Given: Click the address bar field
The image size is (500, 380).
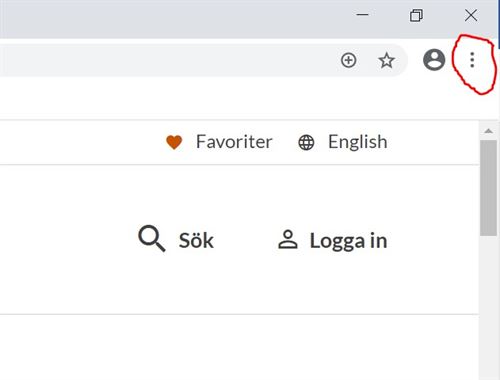Looking at the screenshot, I should [x=167, y=60].
